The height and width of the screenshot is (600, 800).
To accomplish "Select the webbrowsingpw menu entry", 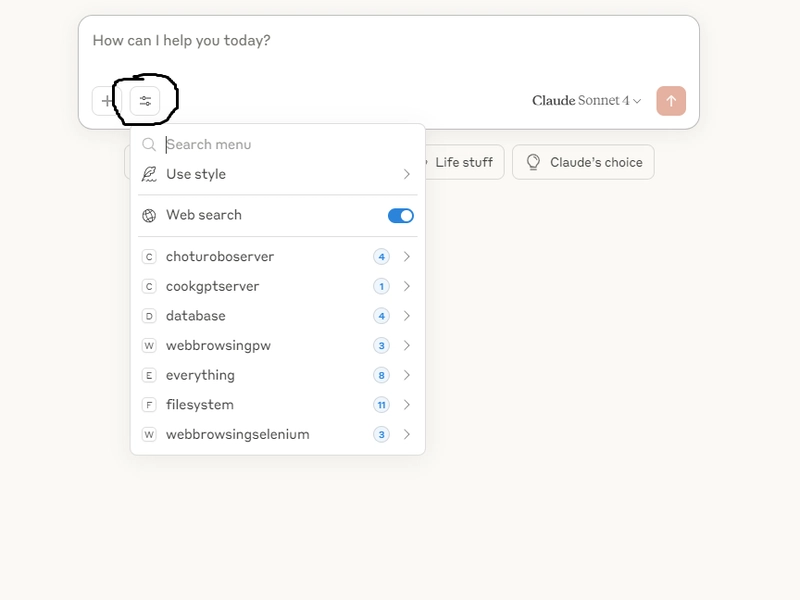I will [278, 346].
